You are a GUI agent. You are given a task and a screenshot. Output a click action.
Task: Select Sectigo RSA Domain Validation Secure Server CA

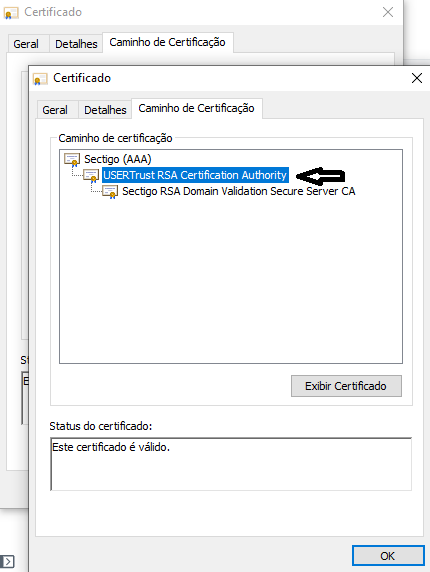tap(239, 191)
